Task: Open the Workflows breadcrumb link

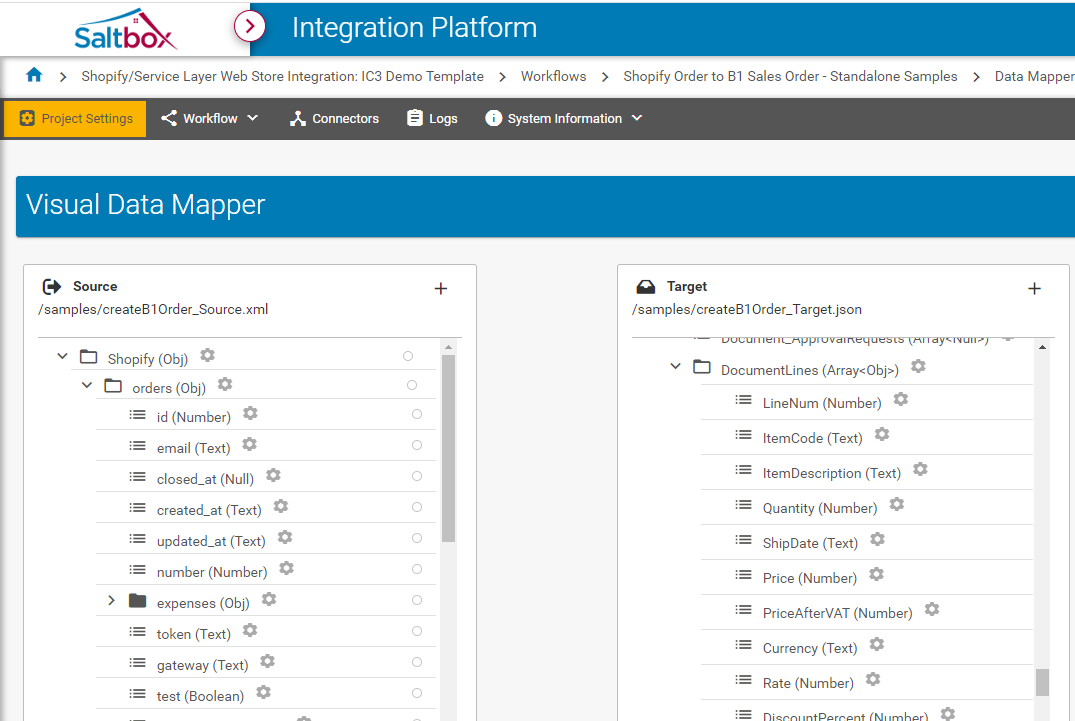Action: click(x=553, y=76)
